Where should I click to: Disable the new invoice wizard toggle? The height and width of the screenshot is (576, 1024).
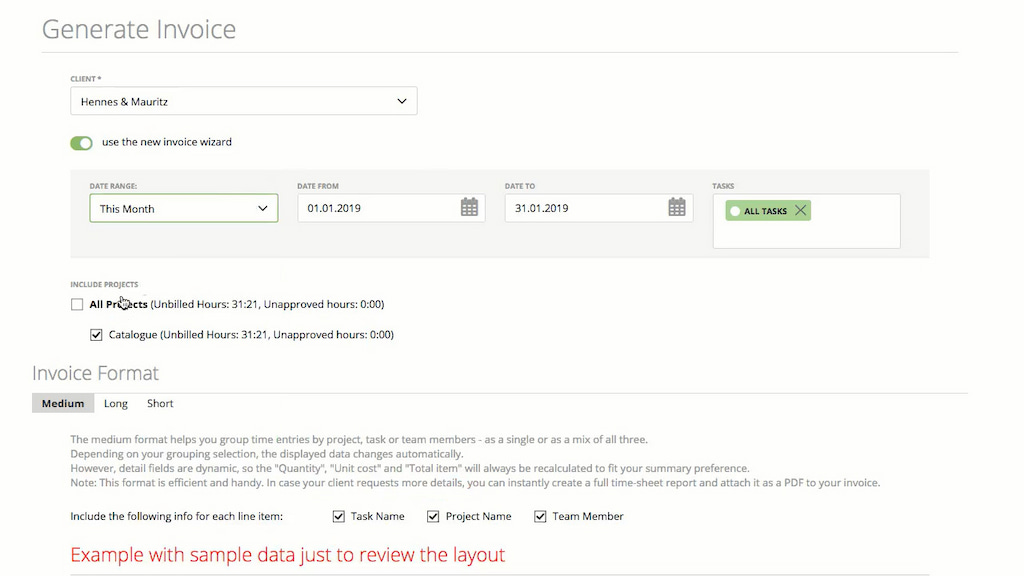81,142
